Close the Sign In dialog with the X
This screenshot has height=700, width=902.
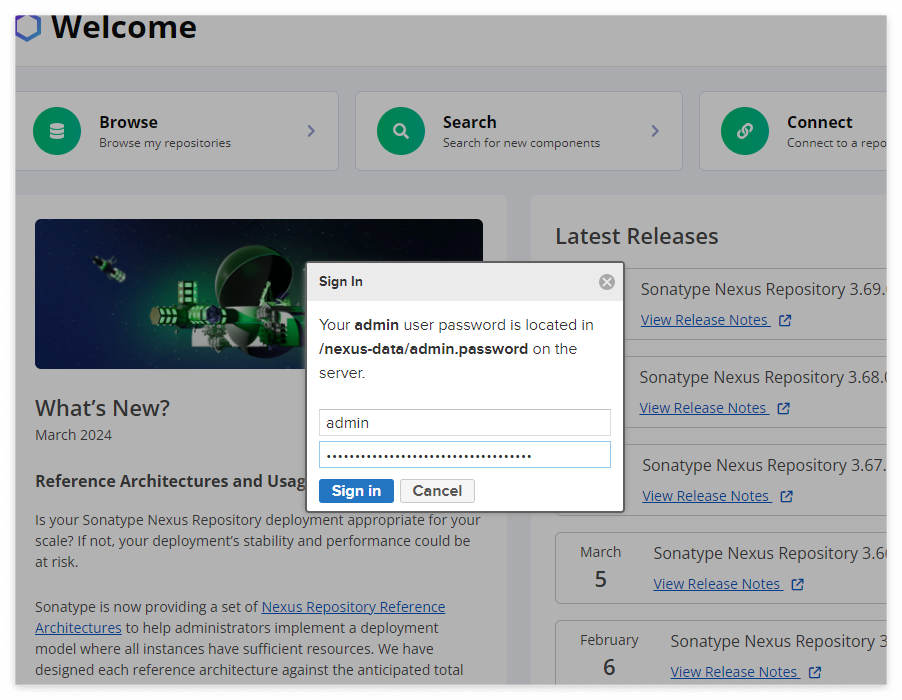click(606, 282)
